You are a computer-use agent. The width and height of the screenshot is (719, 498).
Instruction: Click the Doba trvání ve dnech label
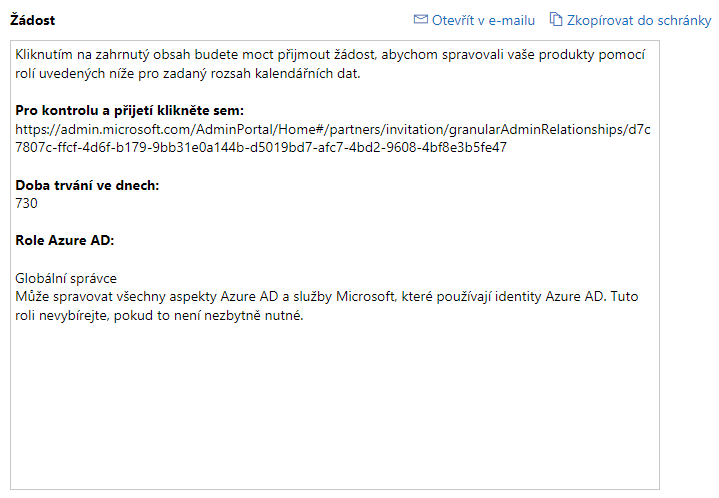(87, 185)
